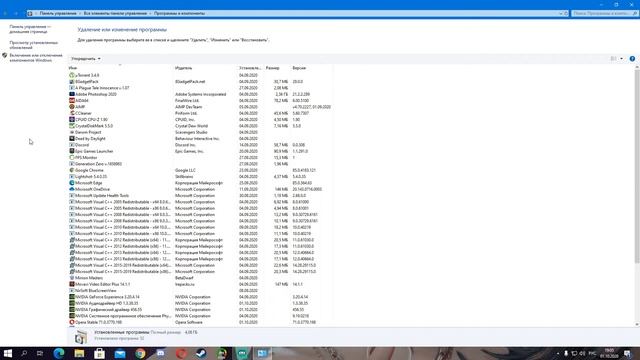Sort by the Издатель column header
640x360 pixels.
[x=206, y=68]
